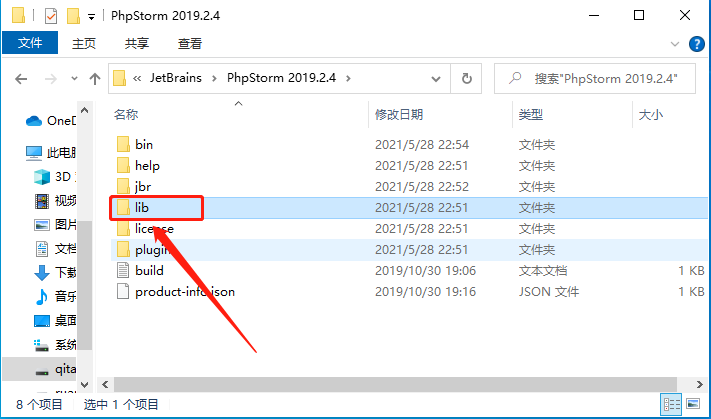Switch to the 共享 ribbon tab

coord(137,44)
